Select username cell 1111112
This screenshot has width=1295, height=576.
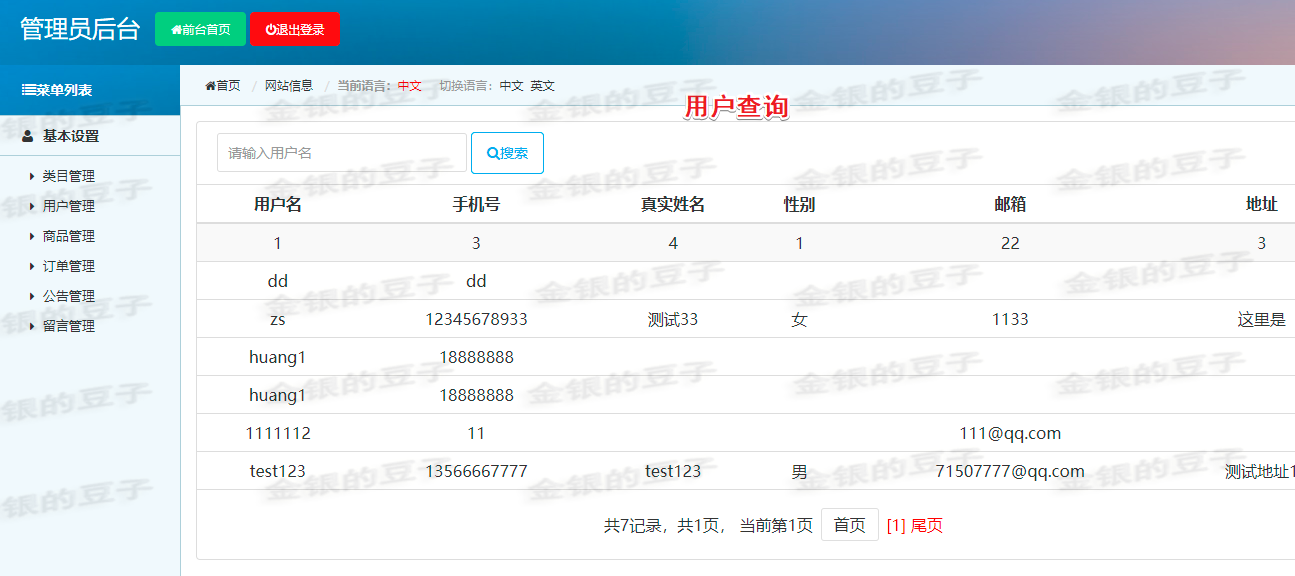point(278,433)
